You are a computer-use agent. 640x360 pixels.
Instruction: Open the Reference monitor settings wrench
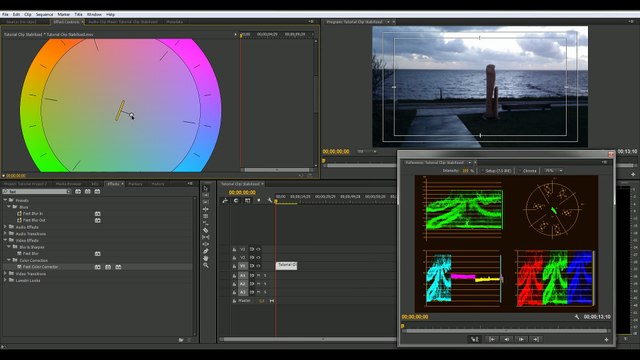[577, 317]
